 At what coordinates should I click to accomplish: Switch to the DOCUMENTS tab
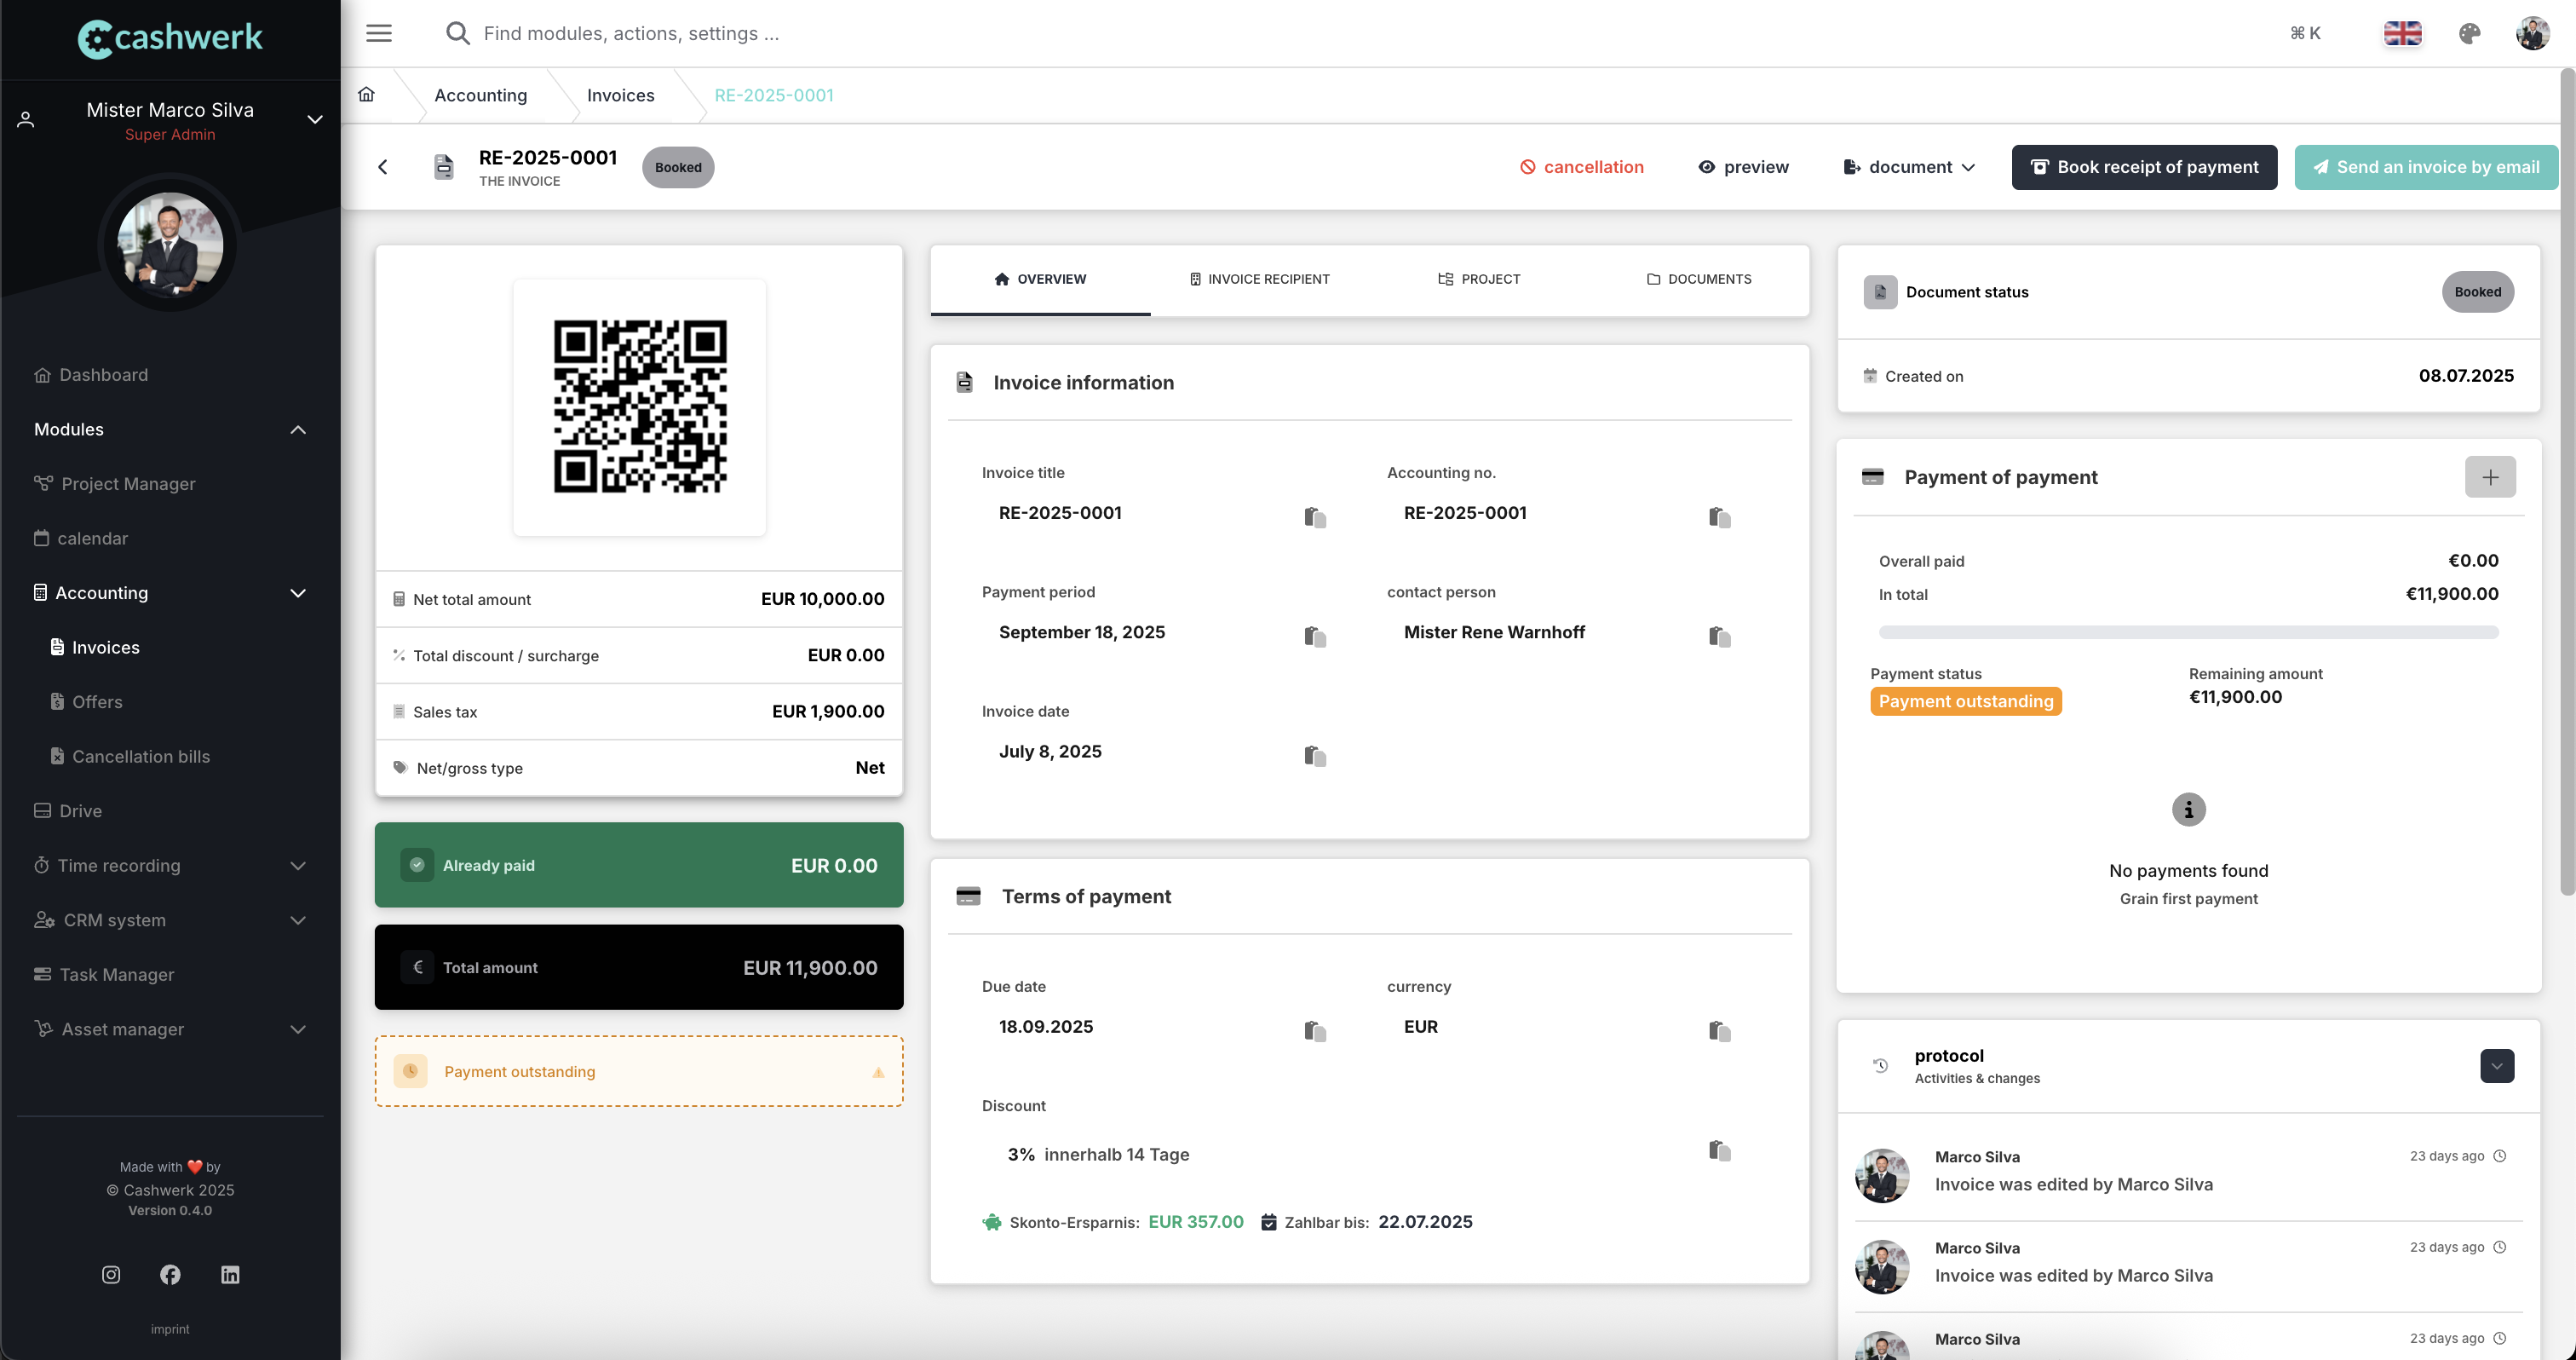[1699, 279]
